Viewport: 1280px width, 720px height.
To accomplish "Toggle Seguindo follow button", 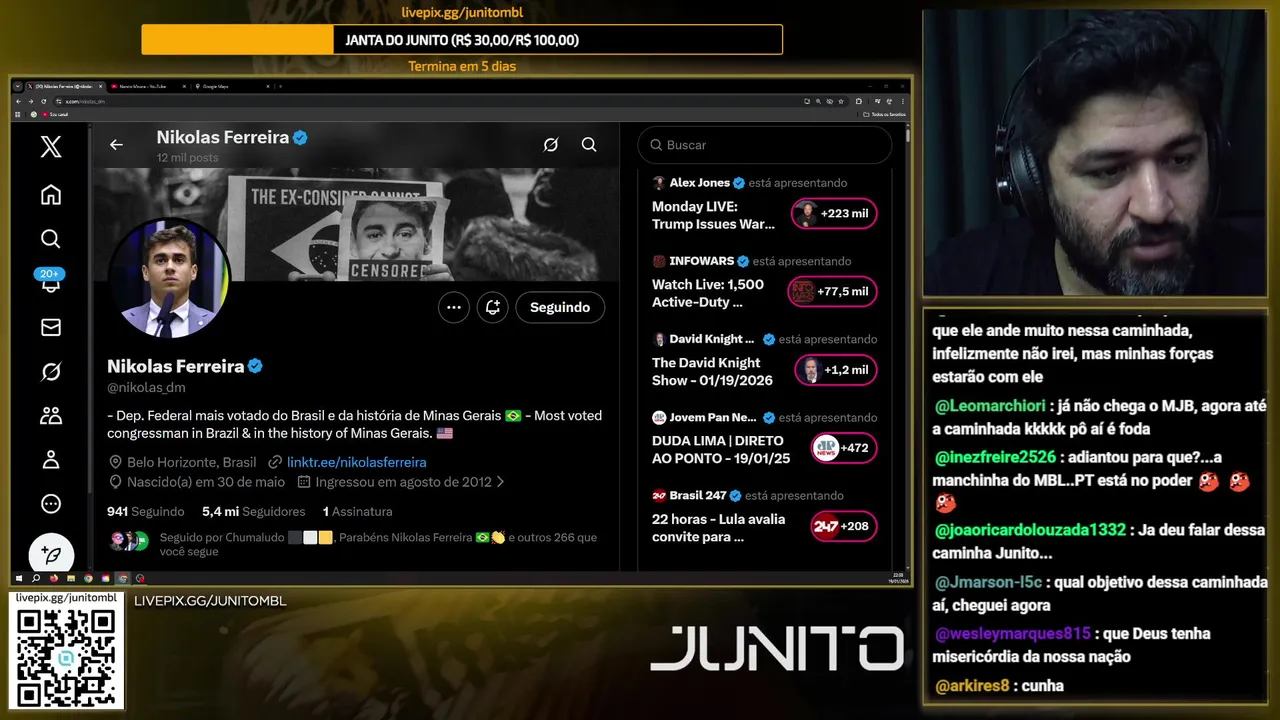I will 560,307.
